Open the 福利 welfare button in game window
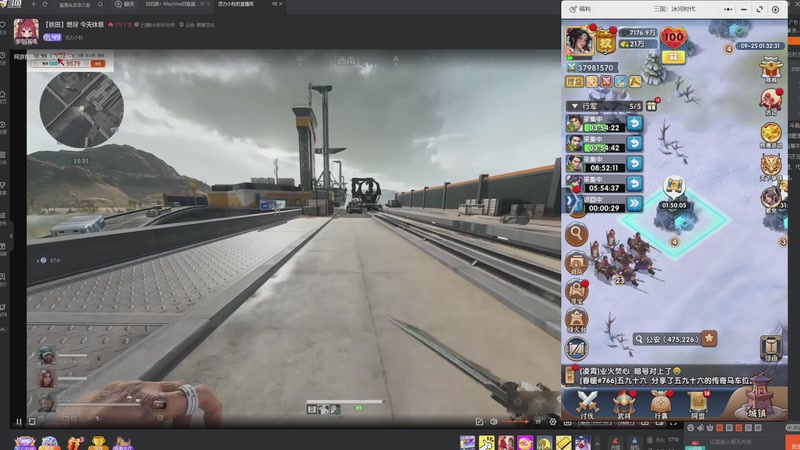Viewport: 800px width, 450px height. coord(581,9)
